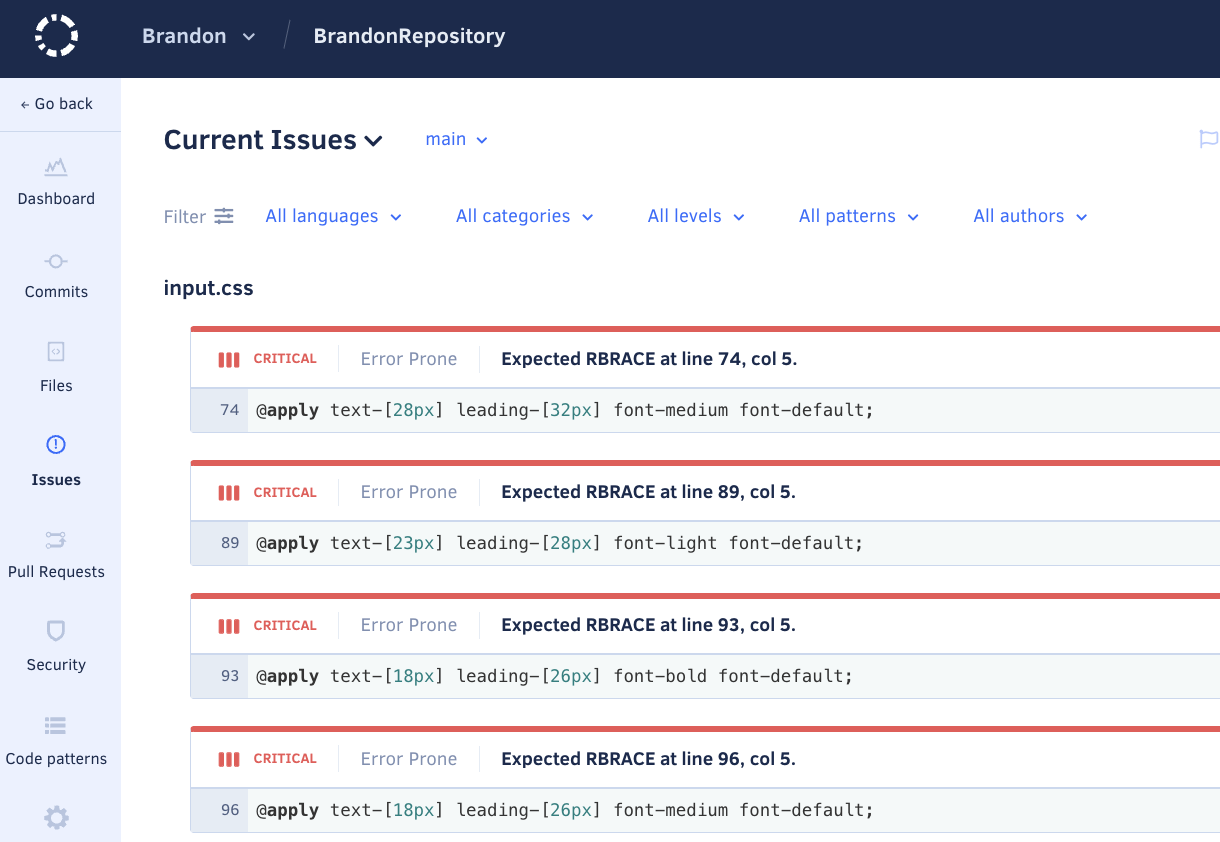The height and width of the screenshot is (842, 1220).
Task: Click the code snippet on line 74
Action: [x=565, y=409]
